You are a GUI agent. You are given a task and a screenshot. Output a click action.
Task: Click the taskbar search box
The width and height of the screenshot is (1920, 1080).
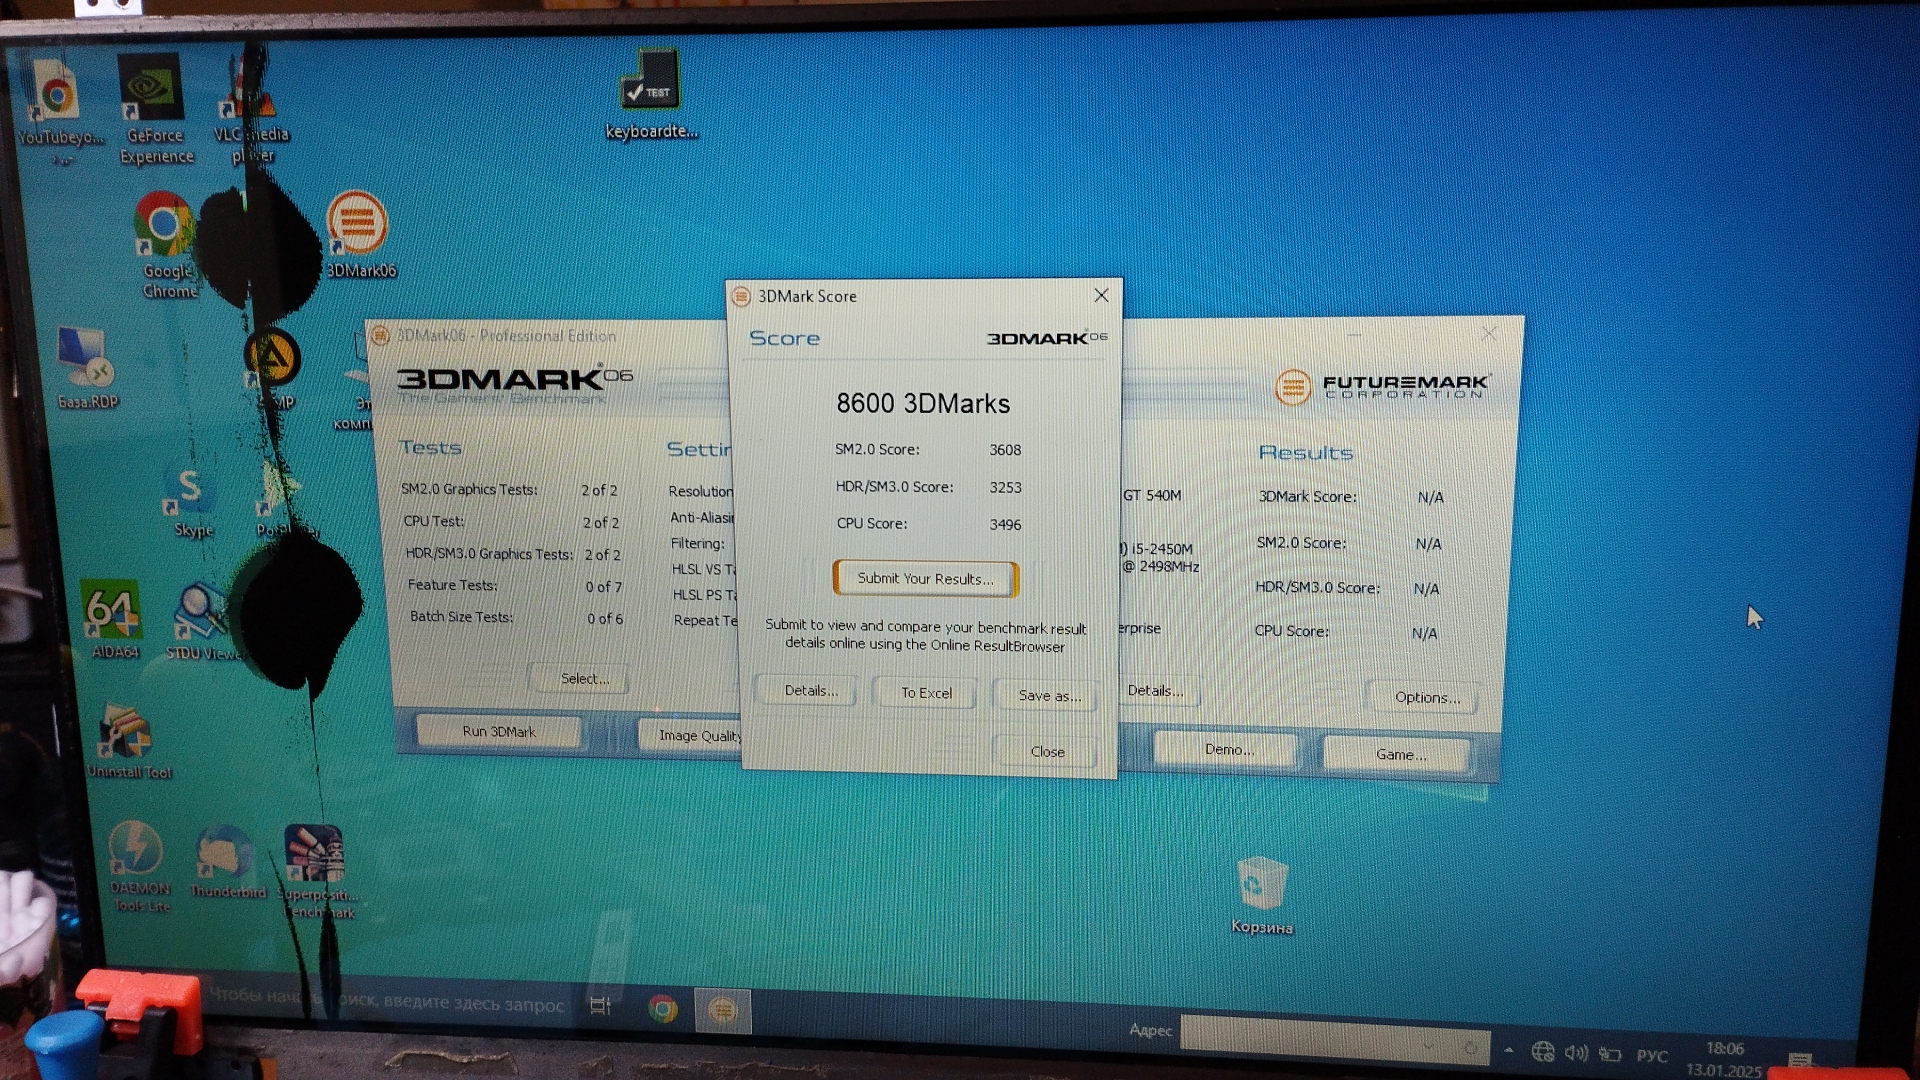pos(385,1000)
